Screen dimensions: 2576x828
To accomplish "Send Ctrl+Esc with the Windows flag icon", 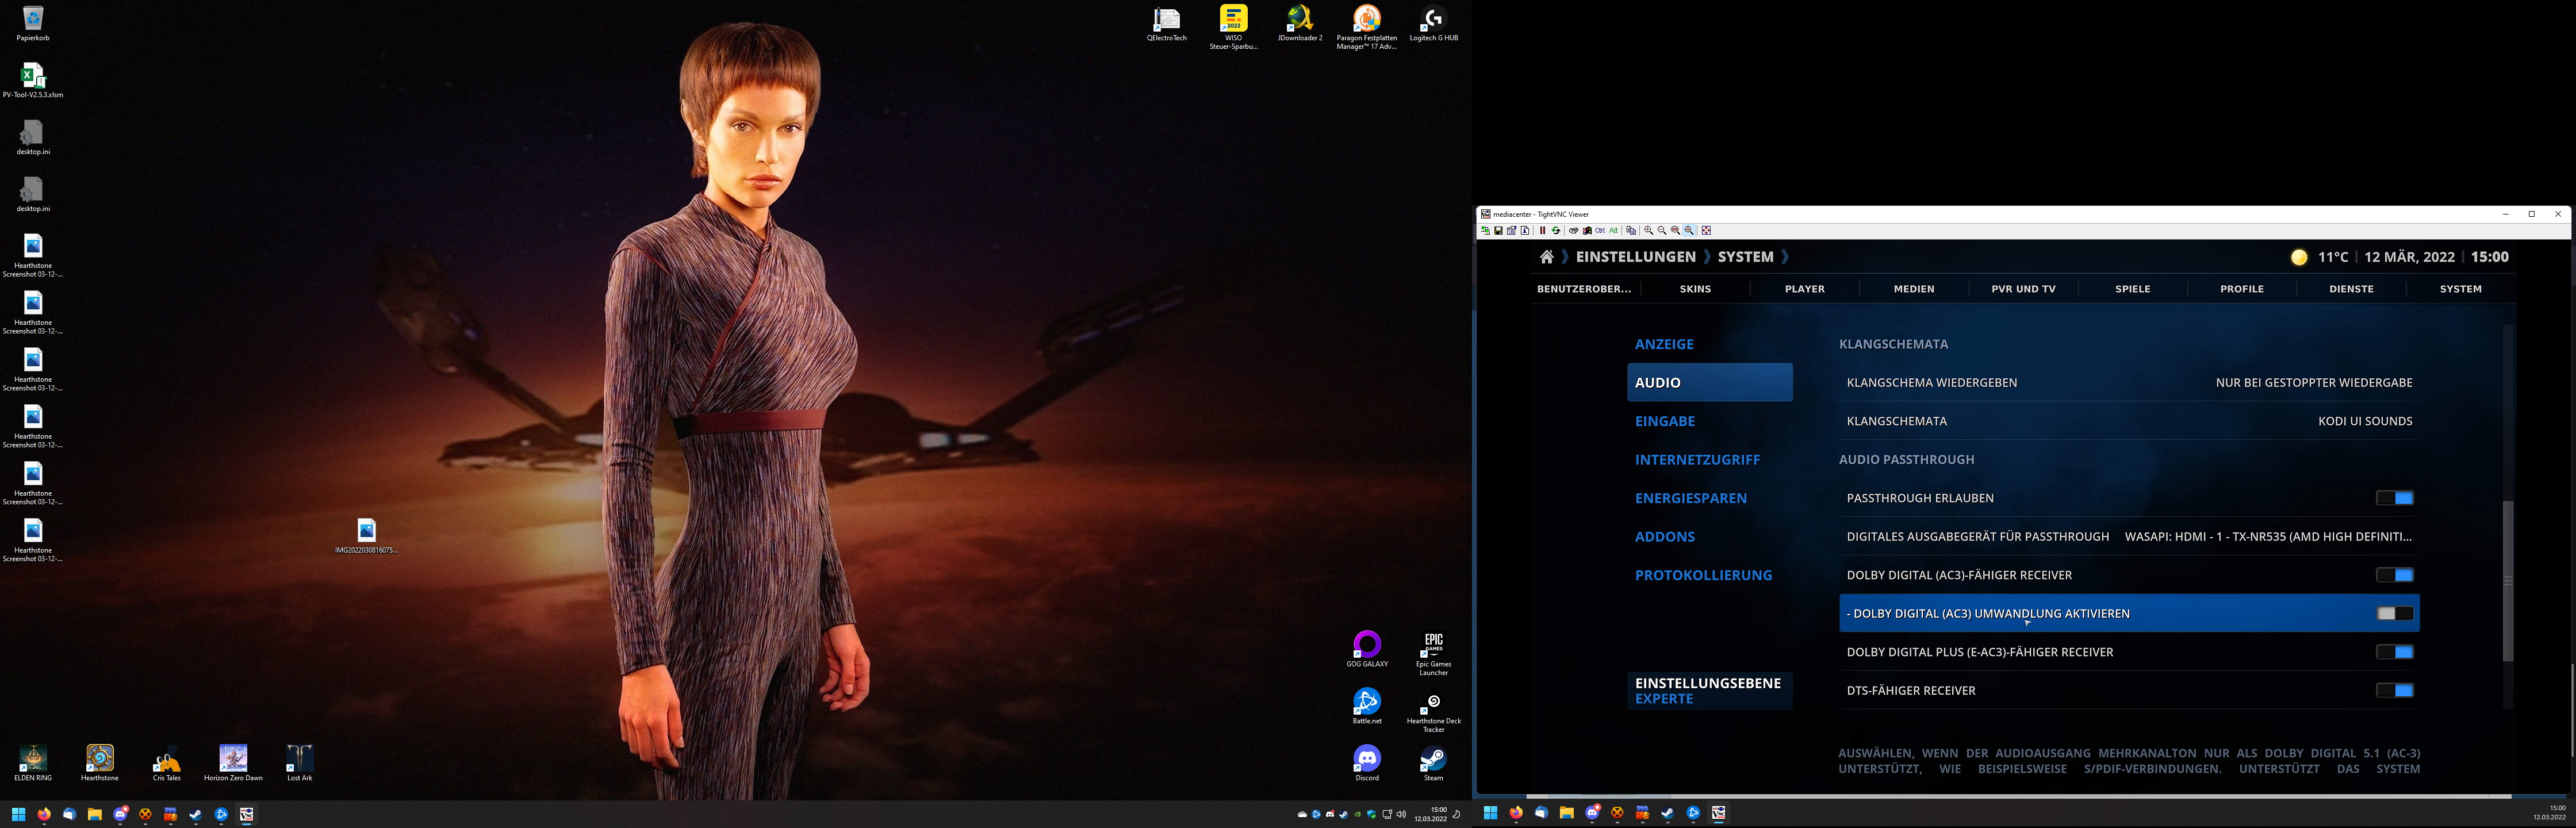I will click(x=1587, y=231).
